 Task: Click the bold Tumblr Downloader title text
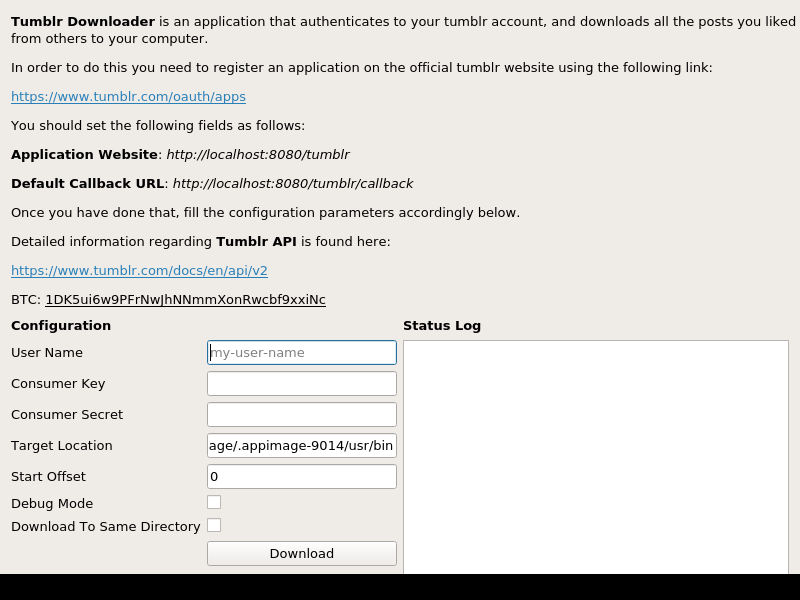pyautogui.click(x=83, y=21)
